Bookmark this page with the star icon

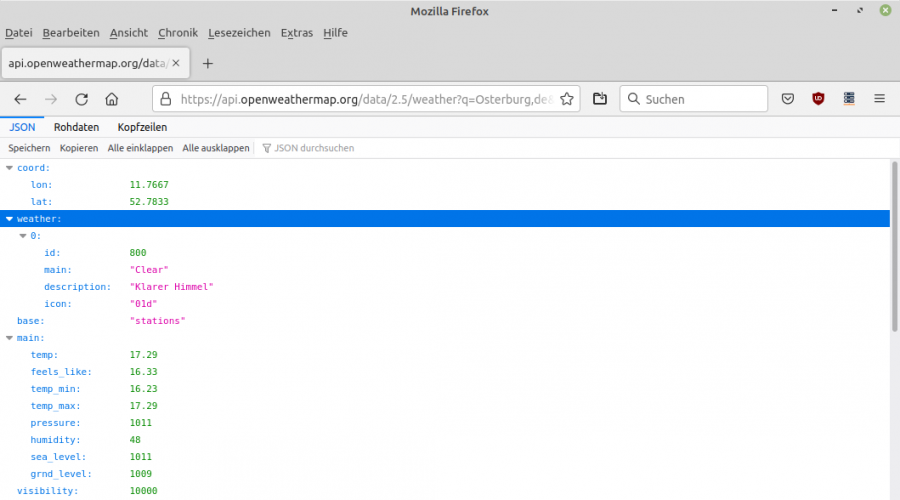(567, 99)
